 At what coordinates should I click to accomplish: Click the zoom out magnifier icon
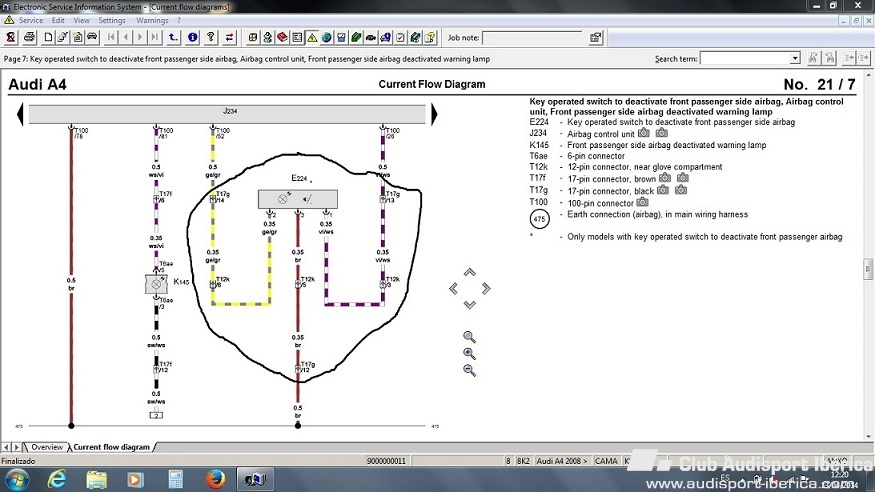pyautogui.click(x=469, y=370)
